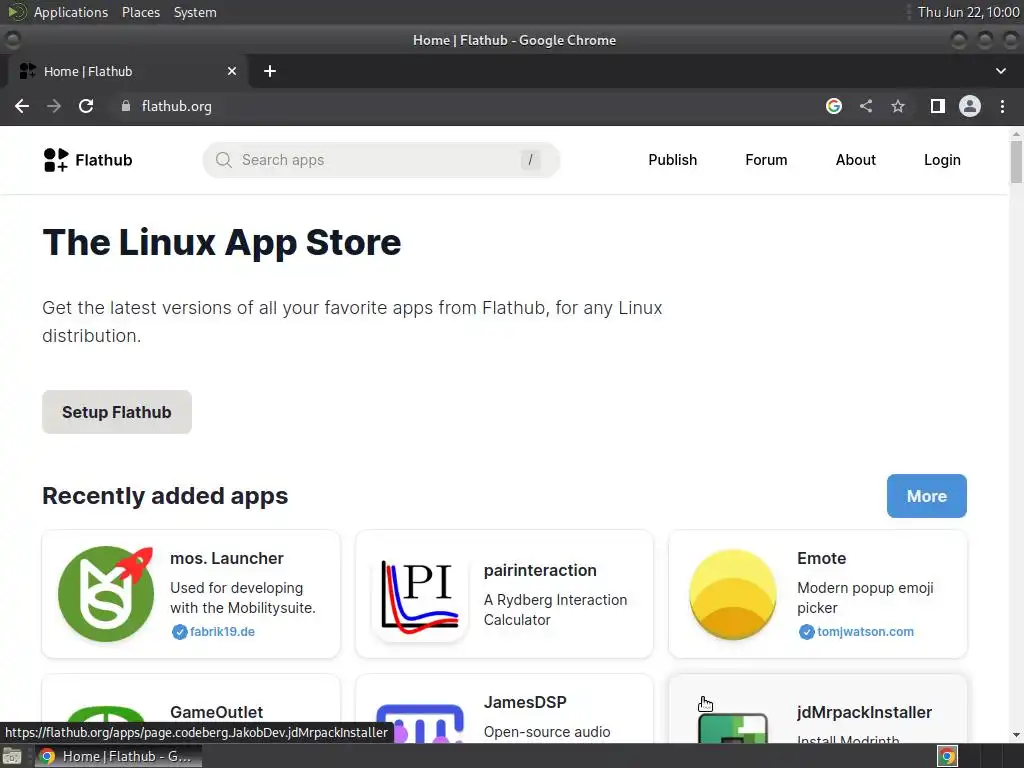The width and height of the screenshot is (1024, 768).
Task: Click the Home | Flathub taskbar window button
Action: pyautogui.click(x=118, y=756)
